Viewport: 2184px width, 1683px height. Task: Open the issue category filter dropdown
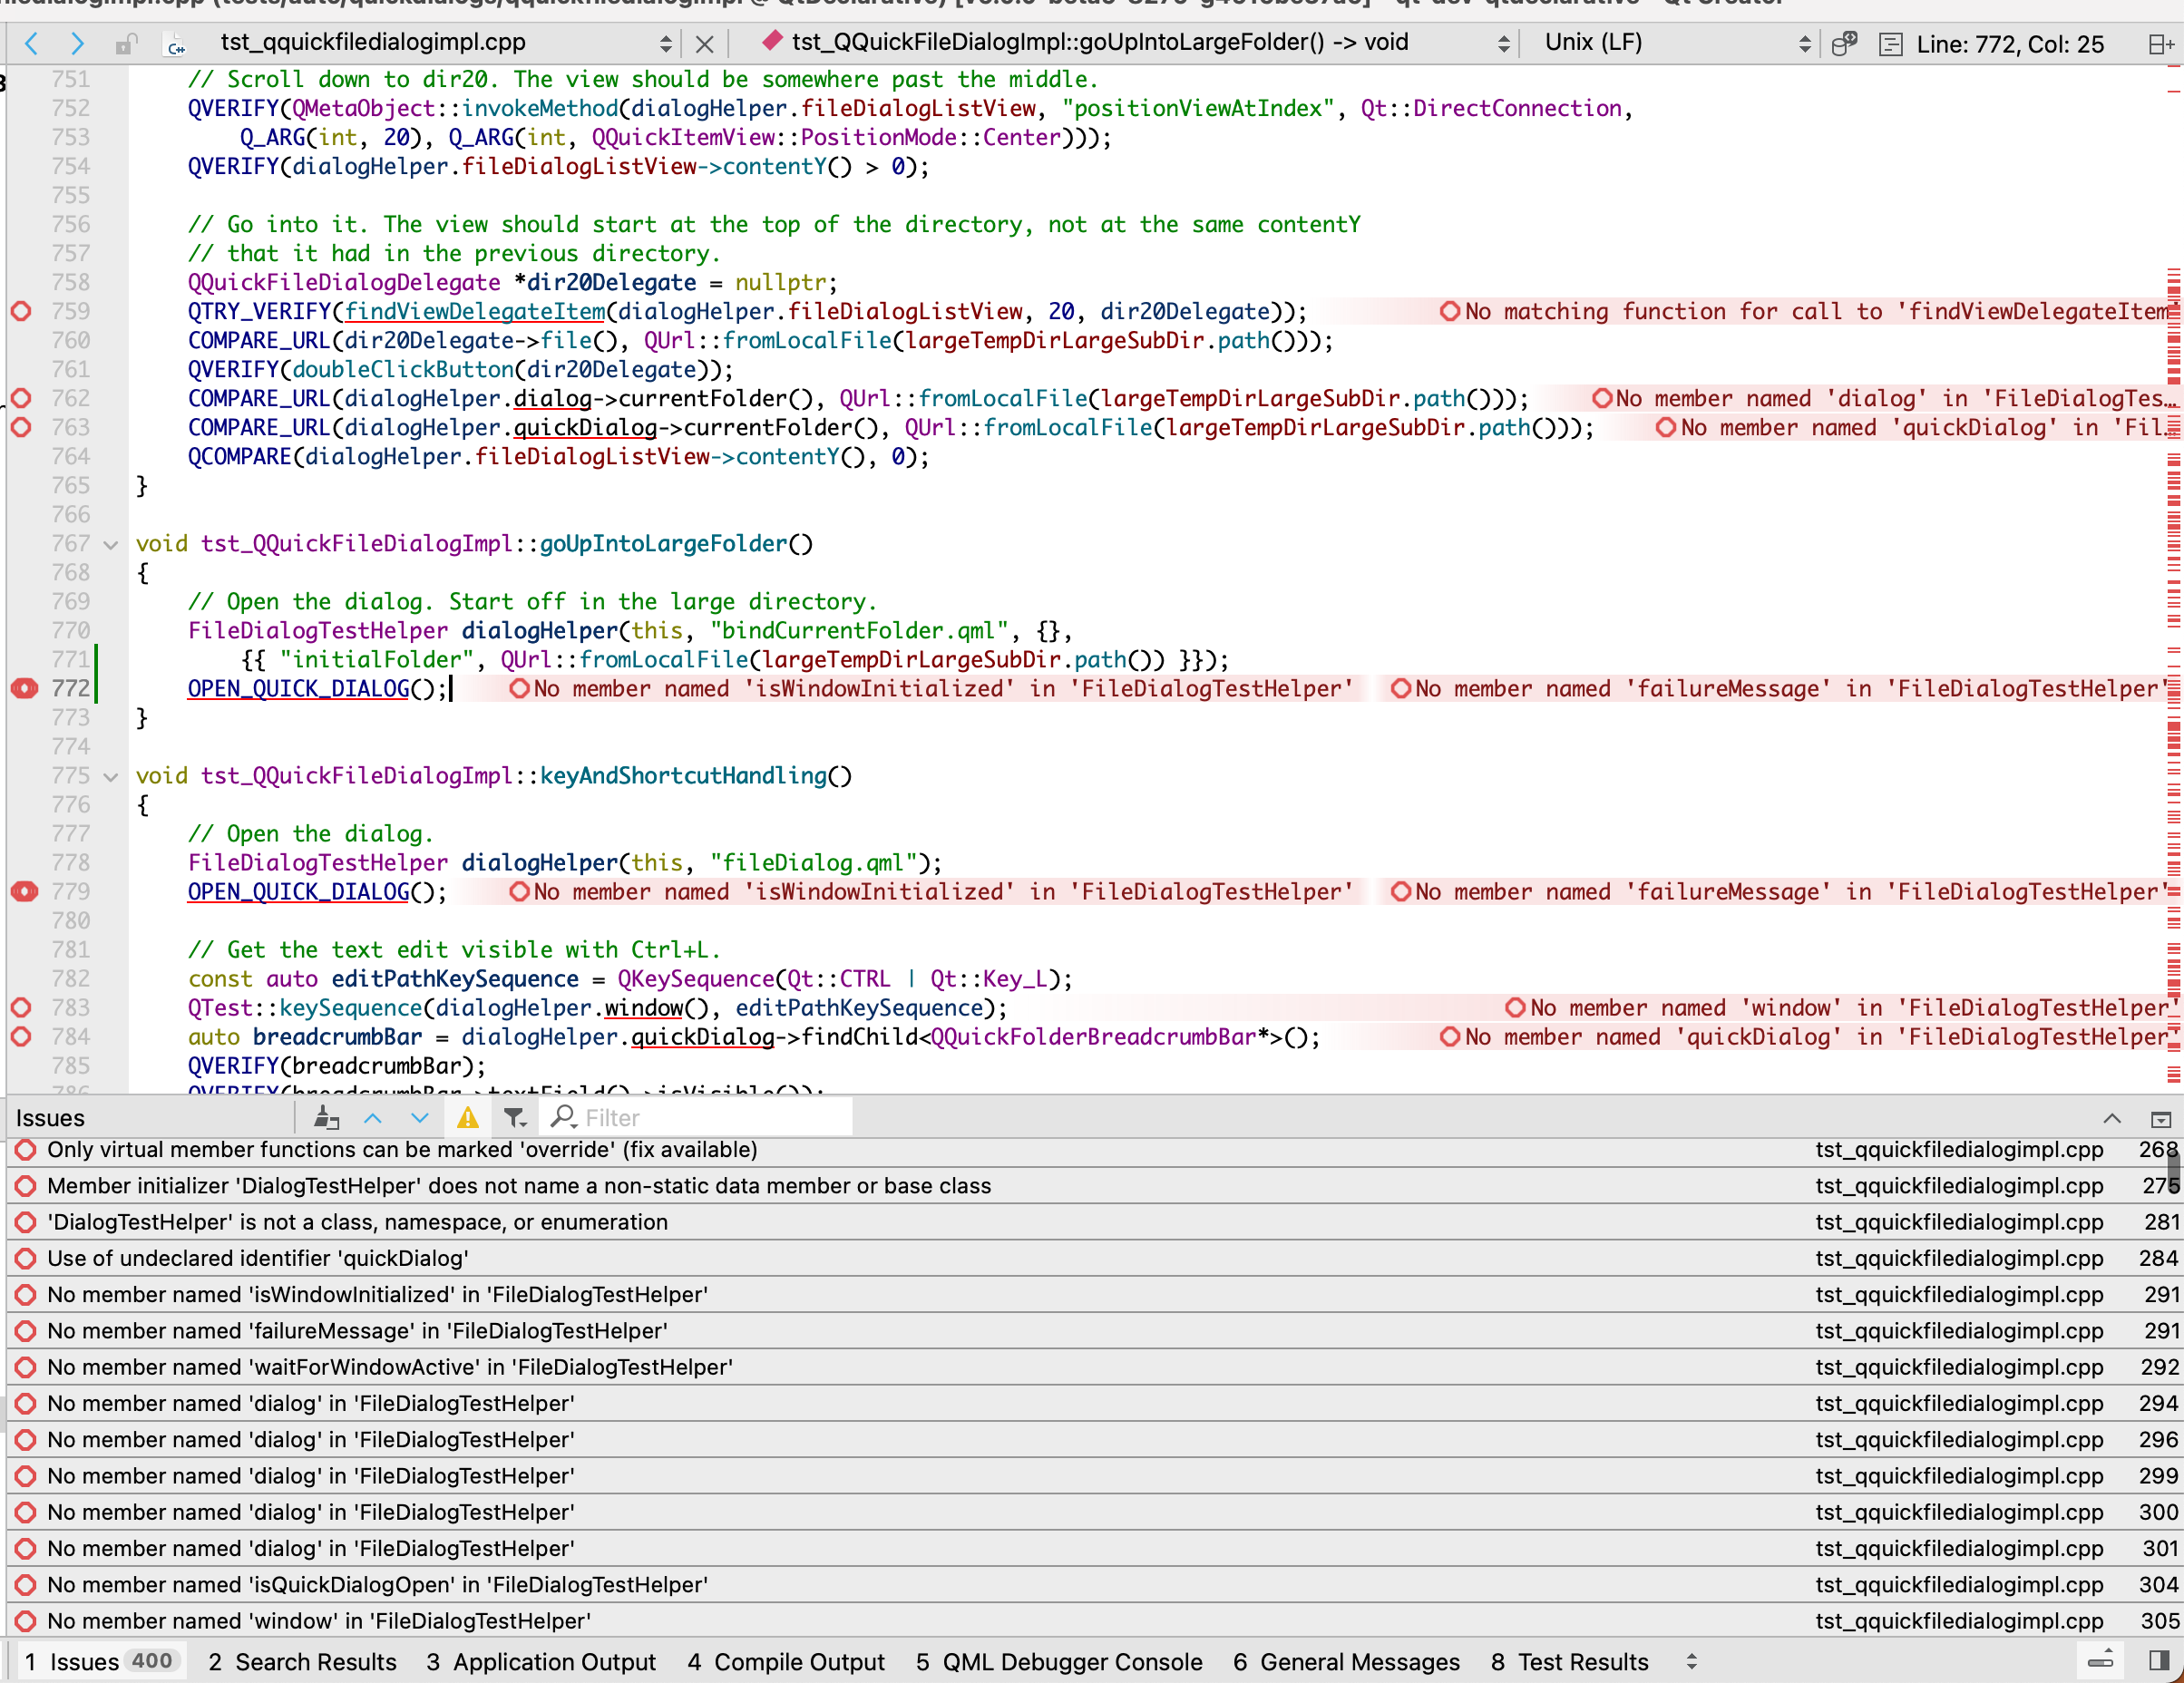pyautogui.click(x=515, y=1118)
